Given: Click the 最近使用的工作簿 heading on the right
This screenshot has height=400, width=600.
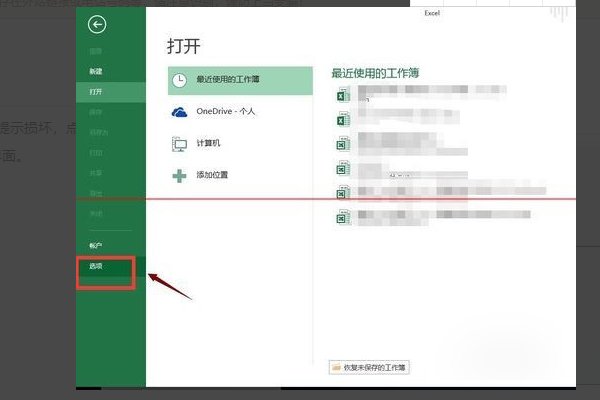Looking at the screenshot, I should click(375, 73).
